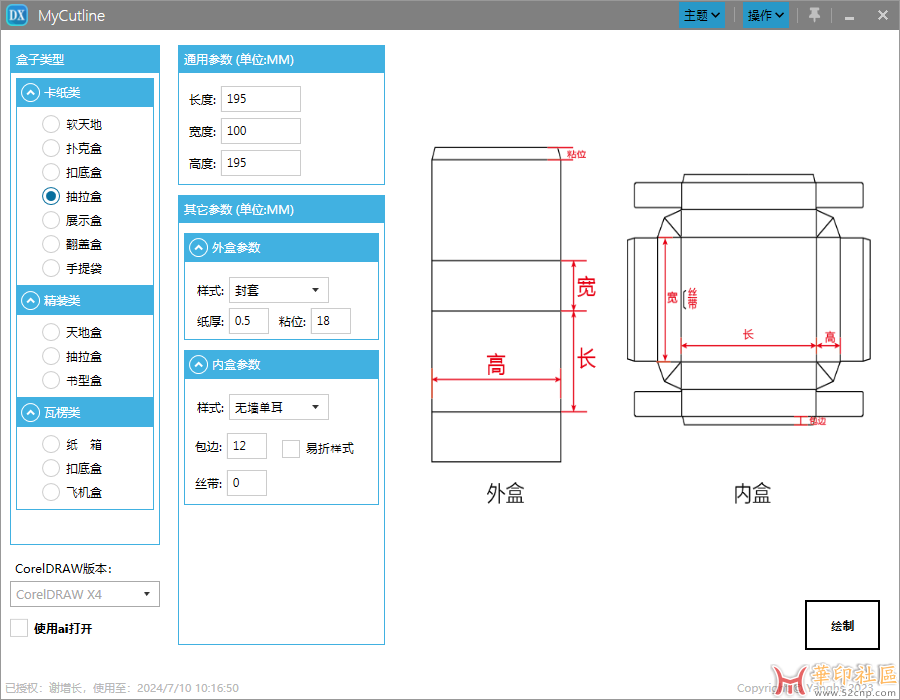The width and height of the screenshot is (900, 700).
Task: Click the pin window icon in title bar
Action: coord(814,15)
